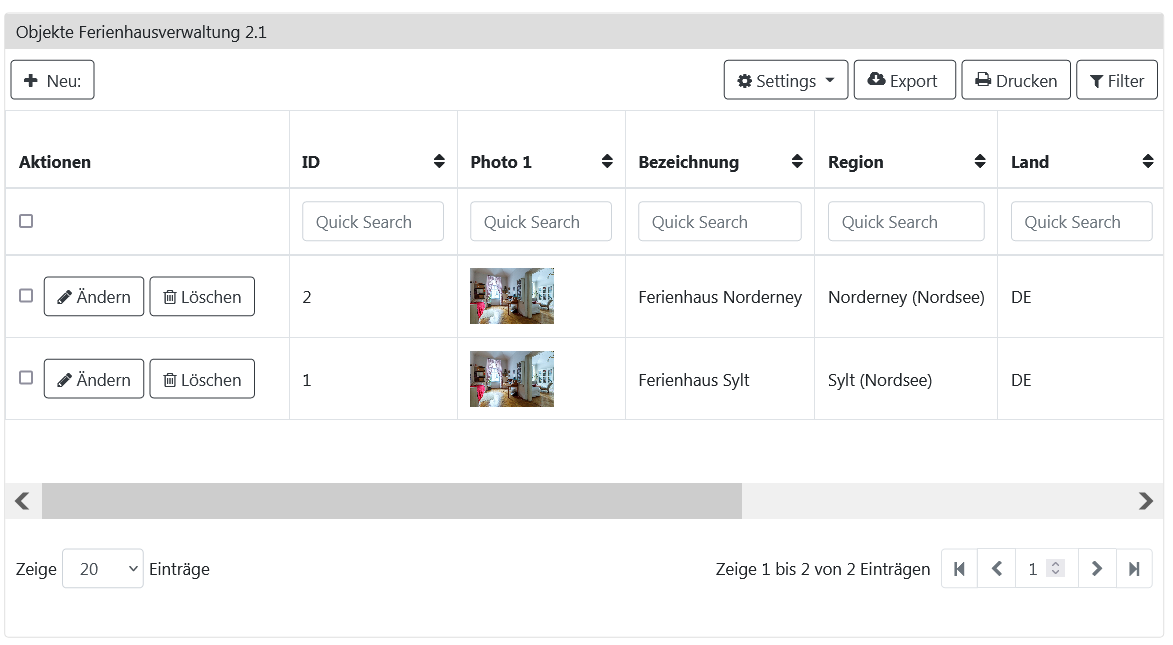Viewport: 1173px width, 645px height.
Task: Click Löschen for Ferienhaus Sylt
Action: tap(202, 380)
